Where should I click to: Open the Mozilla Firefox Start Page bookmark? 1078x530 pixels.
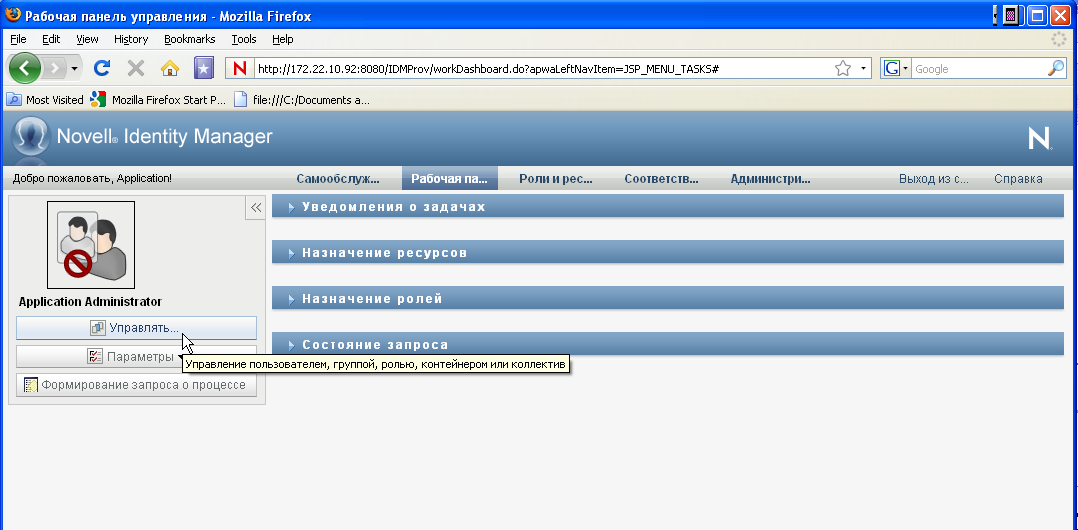(158, 100)
